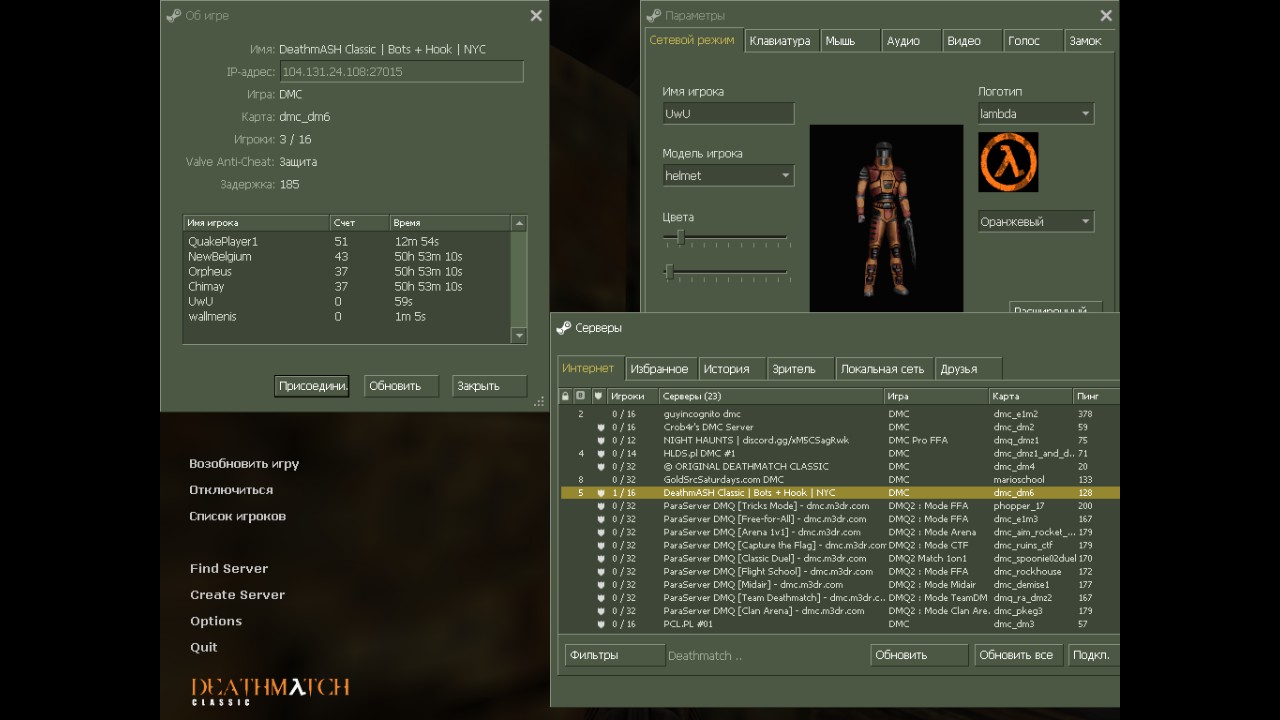Click the up arrow of the player list scrollbar
This screenshot has height=720, width=1280.
point(519,223)
